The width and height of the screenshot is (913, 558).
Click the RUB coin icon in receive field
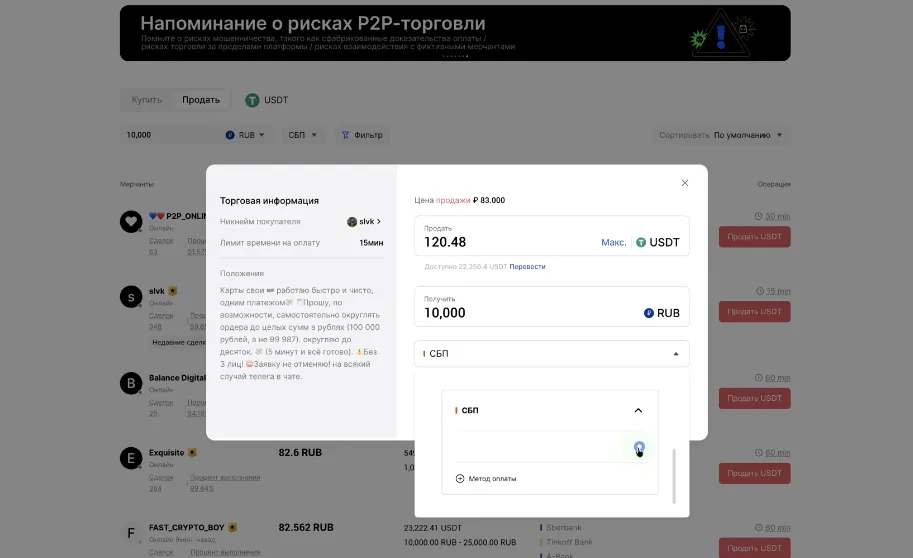coord(649,313)
